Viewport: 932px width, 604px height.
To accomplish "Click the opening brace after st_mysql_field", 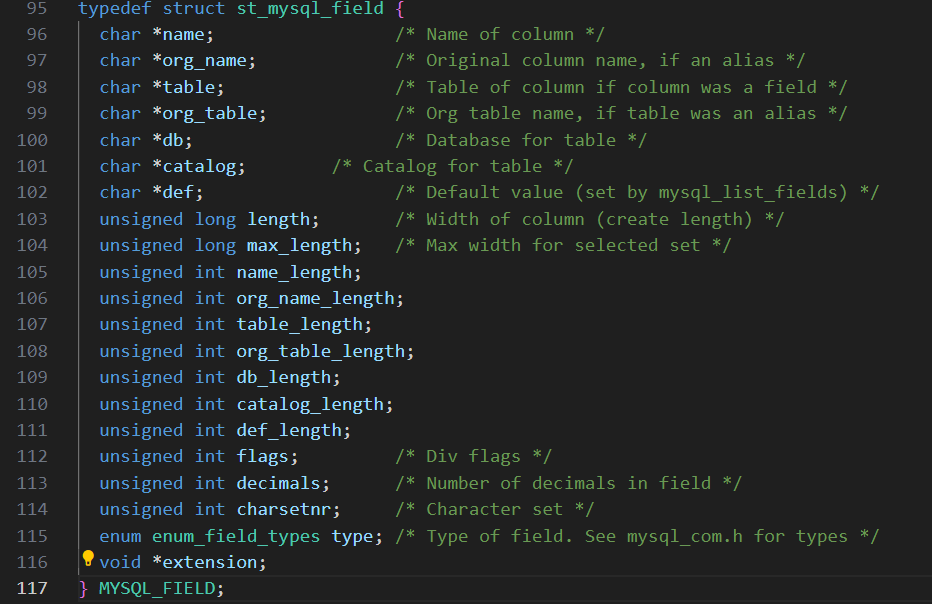I will coord(400,9).
